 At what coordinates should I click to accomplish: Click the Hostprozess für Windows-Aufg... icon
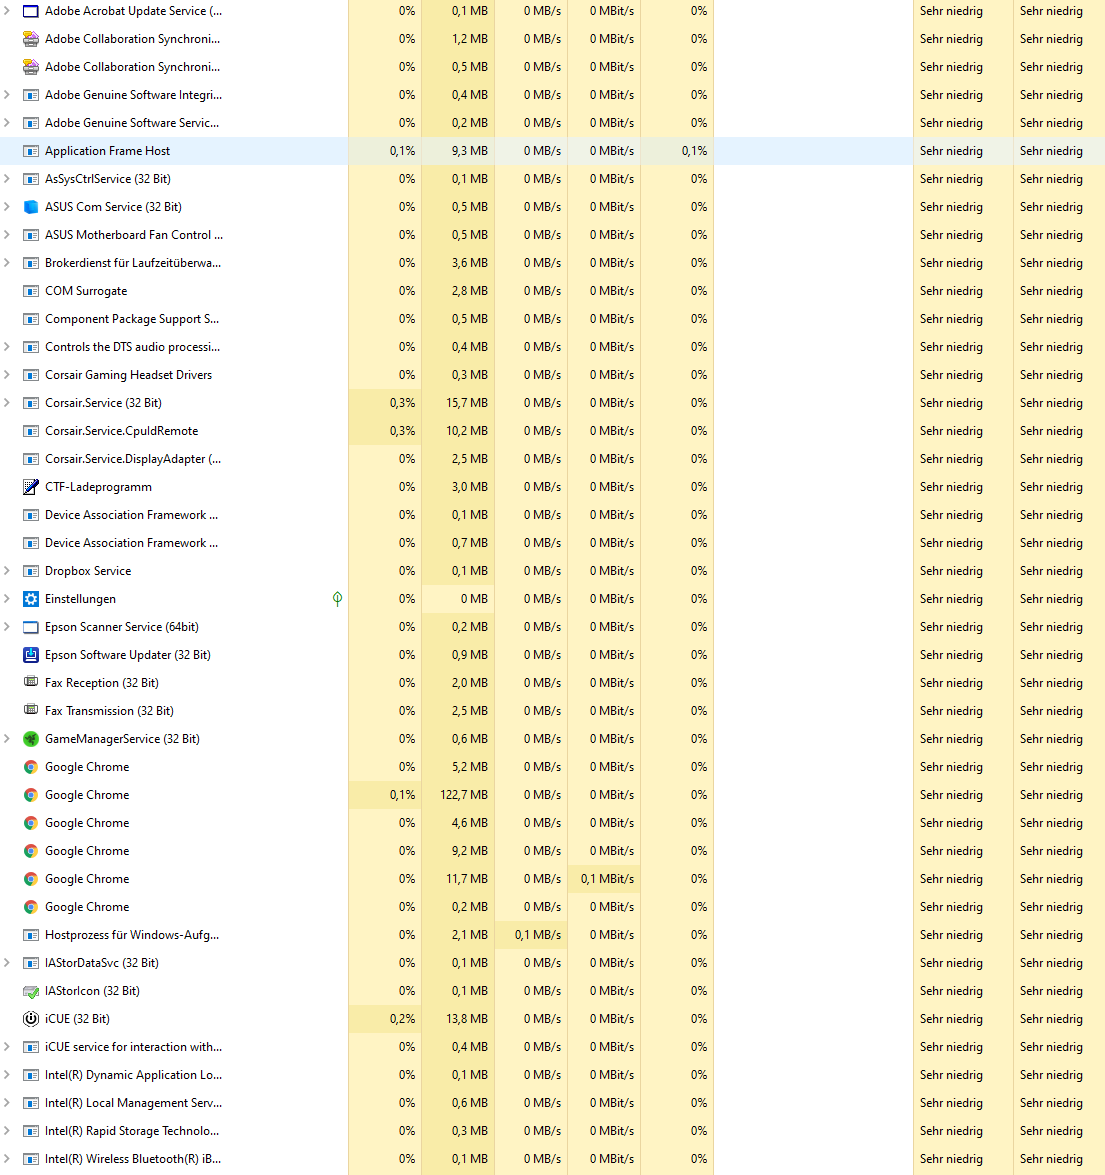click(31, 935)
